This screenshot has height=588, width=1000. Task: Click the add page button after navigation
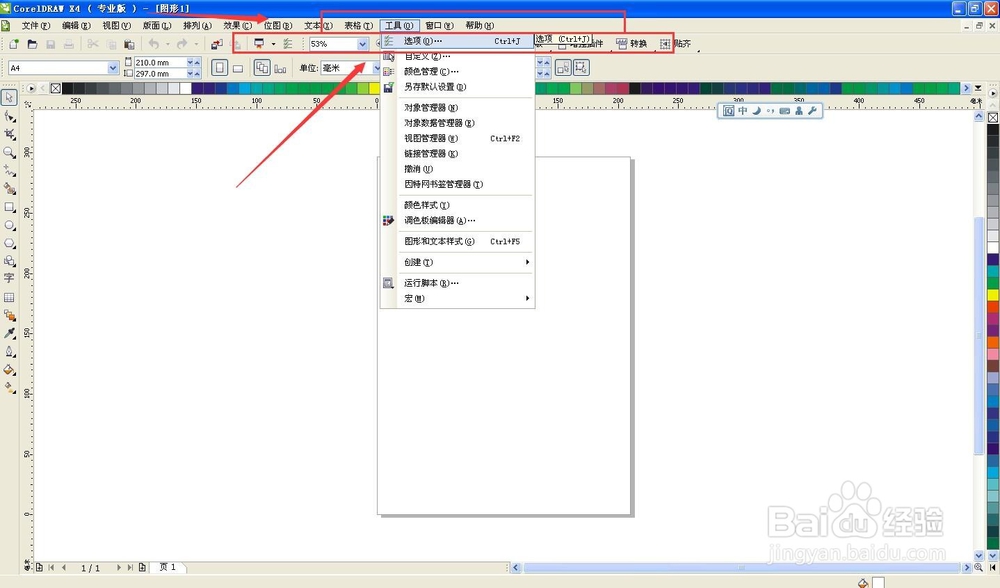(x=142, y=568)
